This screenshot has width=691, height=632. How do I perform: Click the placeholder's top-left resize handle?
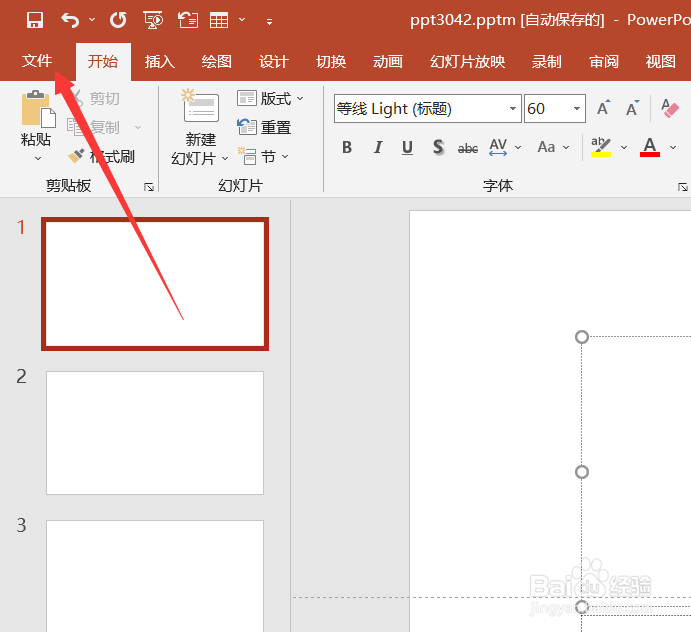582,337
